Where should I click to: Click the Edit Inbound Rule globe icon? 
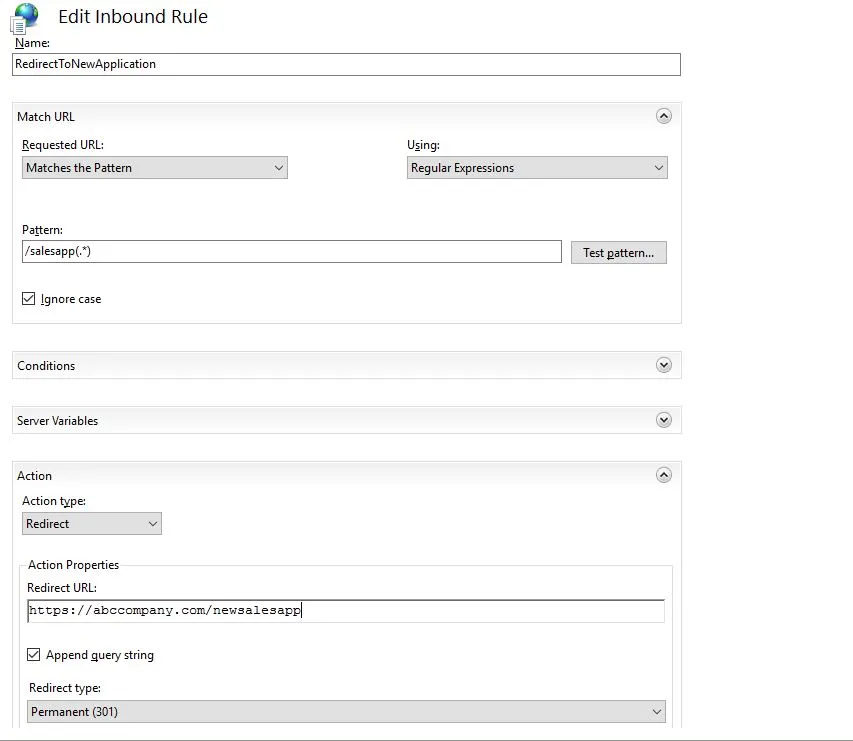pos(26,17)
